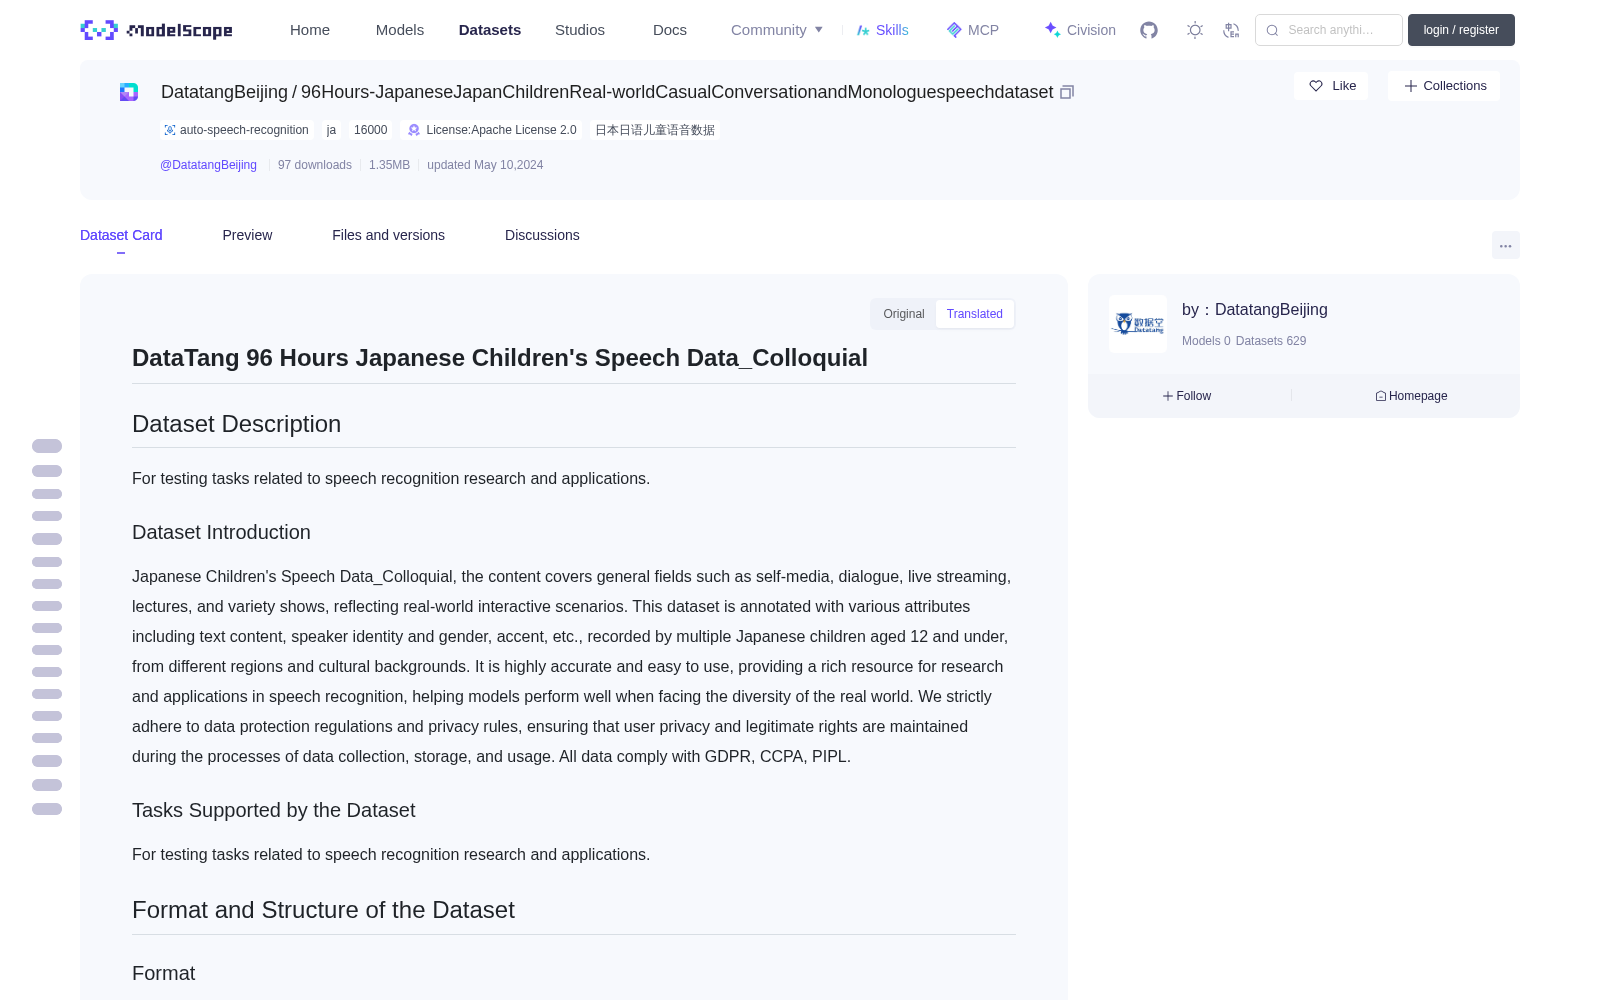Click 'Format and Structure of the Dataset' heading

point(323,910)
